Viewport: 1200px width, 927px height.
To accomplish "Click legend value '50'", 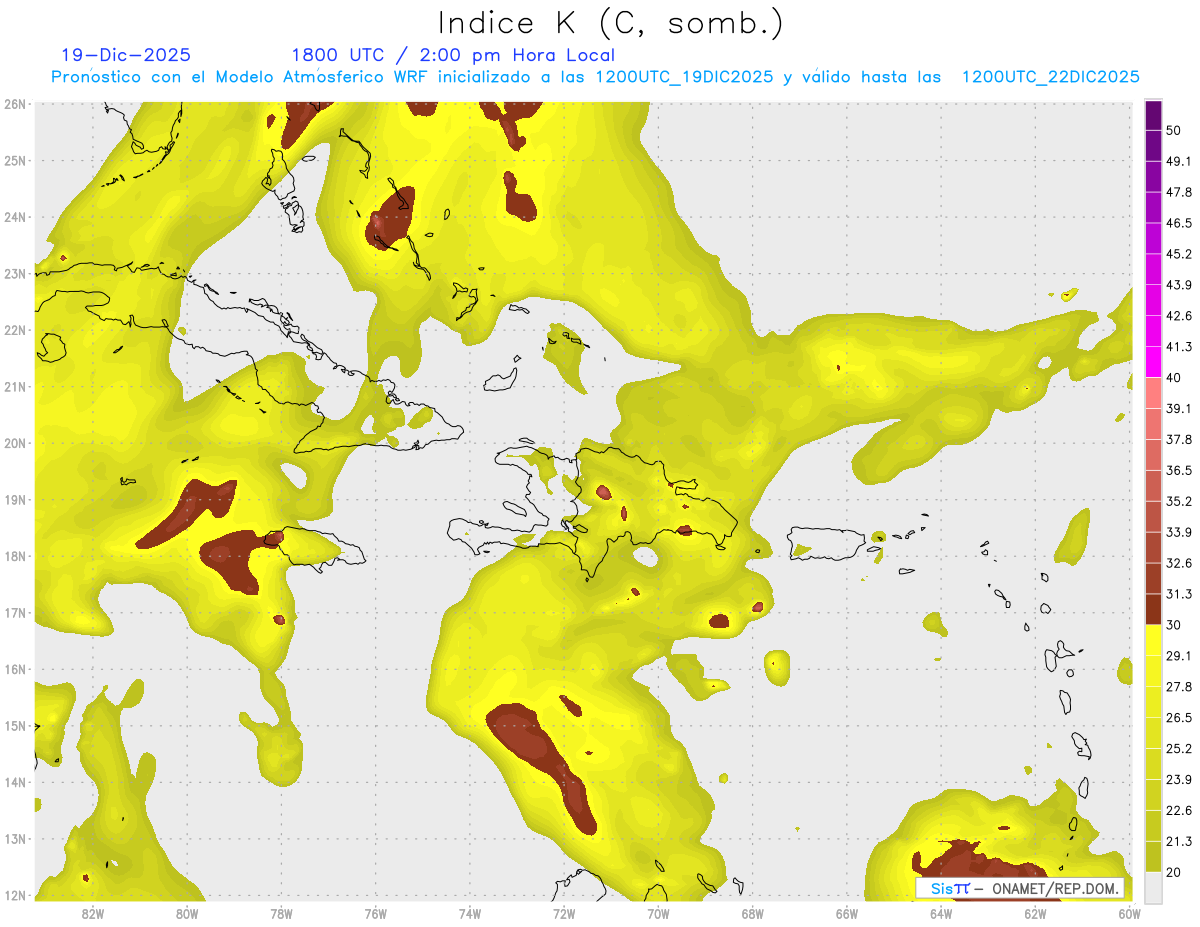I will 1173,130.
